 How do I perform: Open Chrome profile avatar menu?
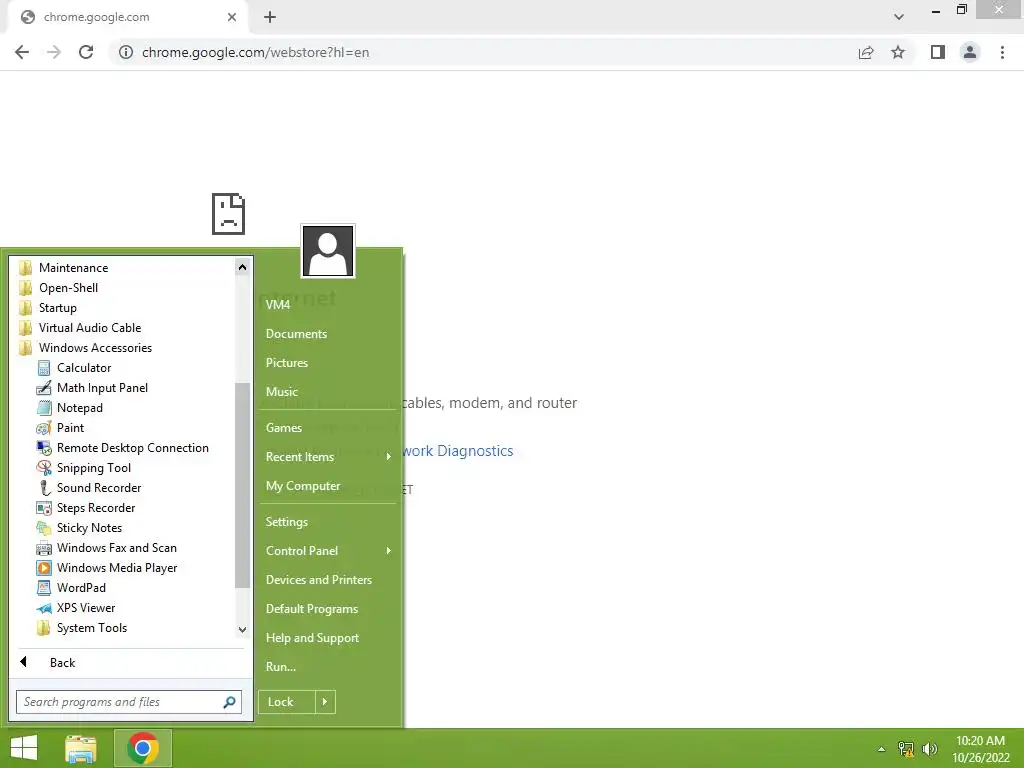tap(970, 52)
